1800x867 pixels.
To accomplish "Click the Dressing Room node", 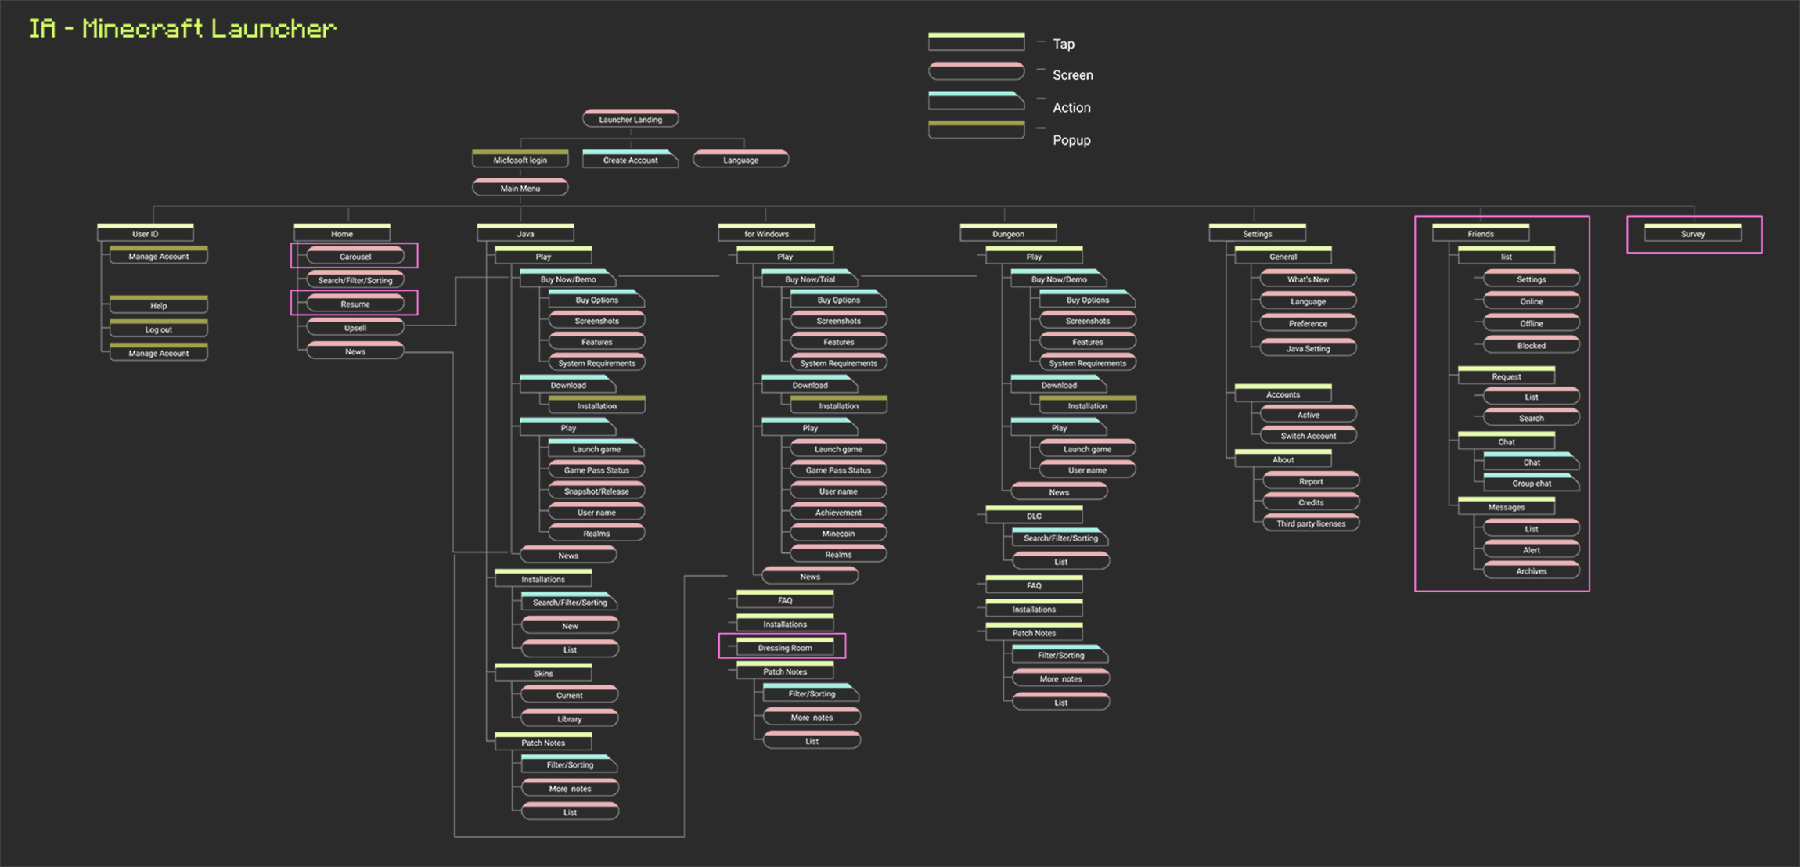I will [785, 648].
